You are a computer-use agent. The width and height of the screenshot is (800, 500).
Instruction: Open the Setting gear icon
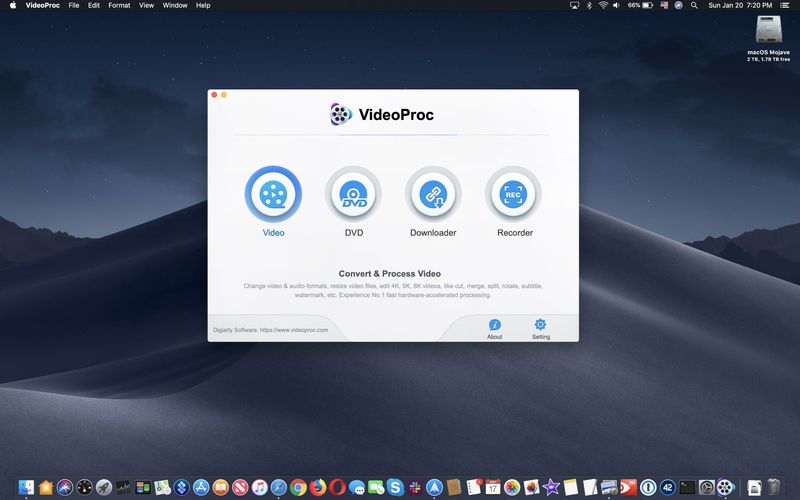coord(540,324)
